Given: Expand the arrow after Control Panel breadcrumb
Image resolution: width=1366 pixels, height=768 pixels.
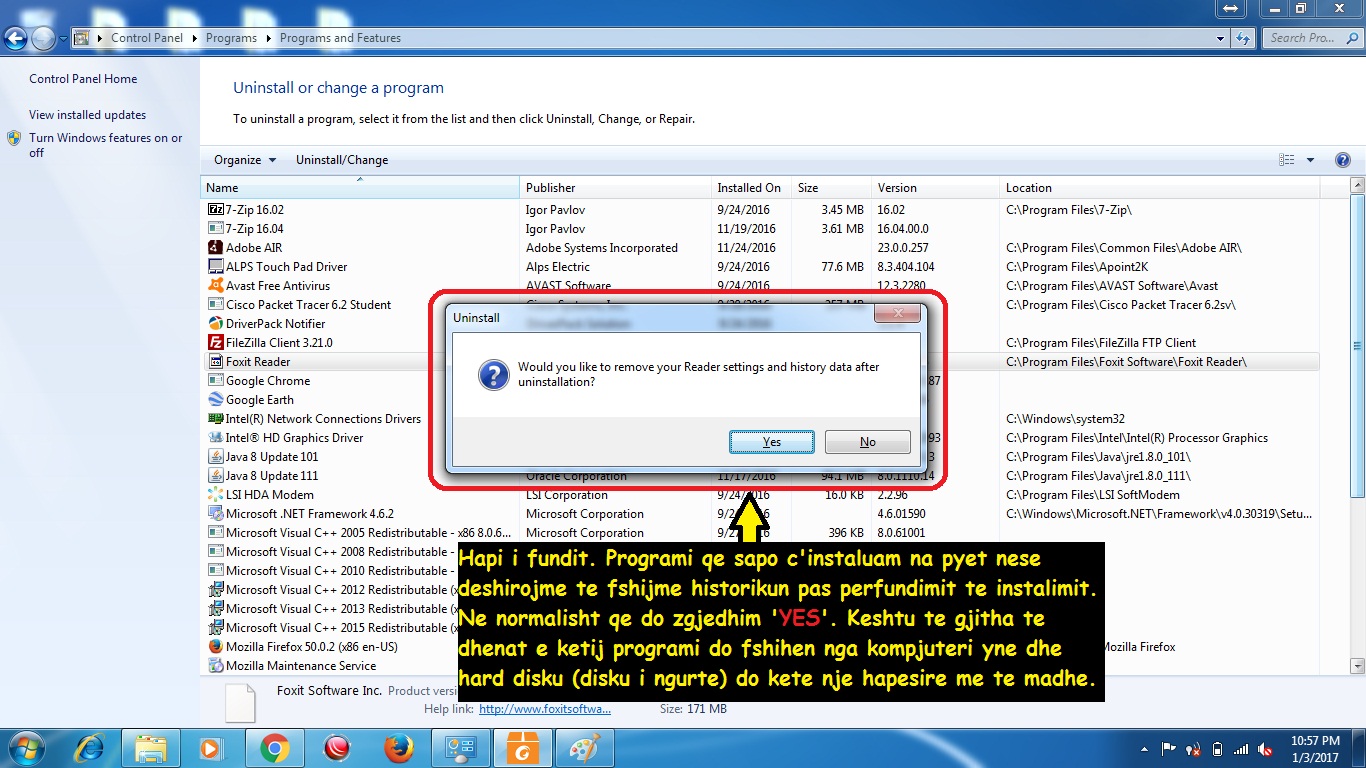Looking at the screenshot, I should (194, 38).
